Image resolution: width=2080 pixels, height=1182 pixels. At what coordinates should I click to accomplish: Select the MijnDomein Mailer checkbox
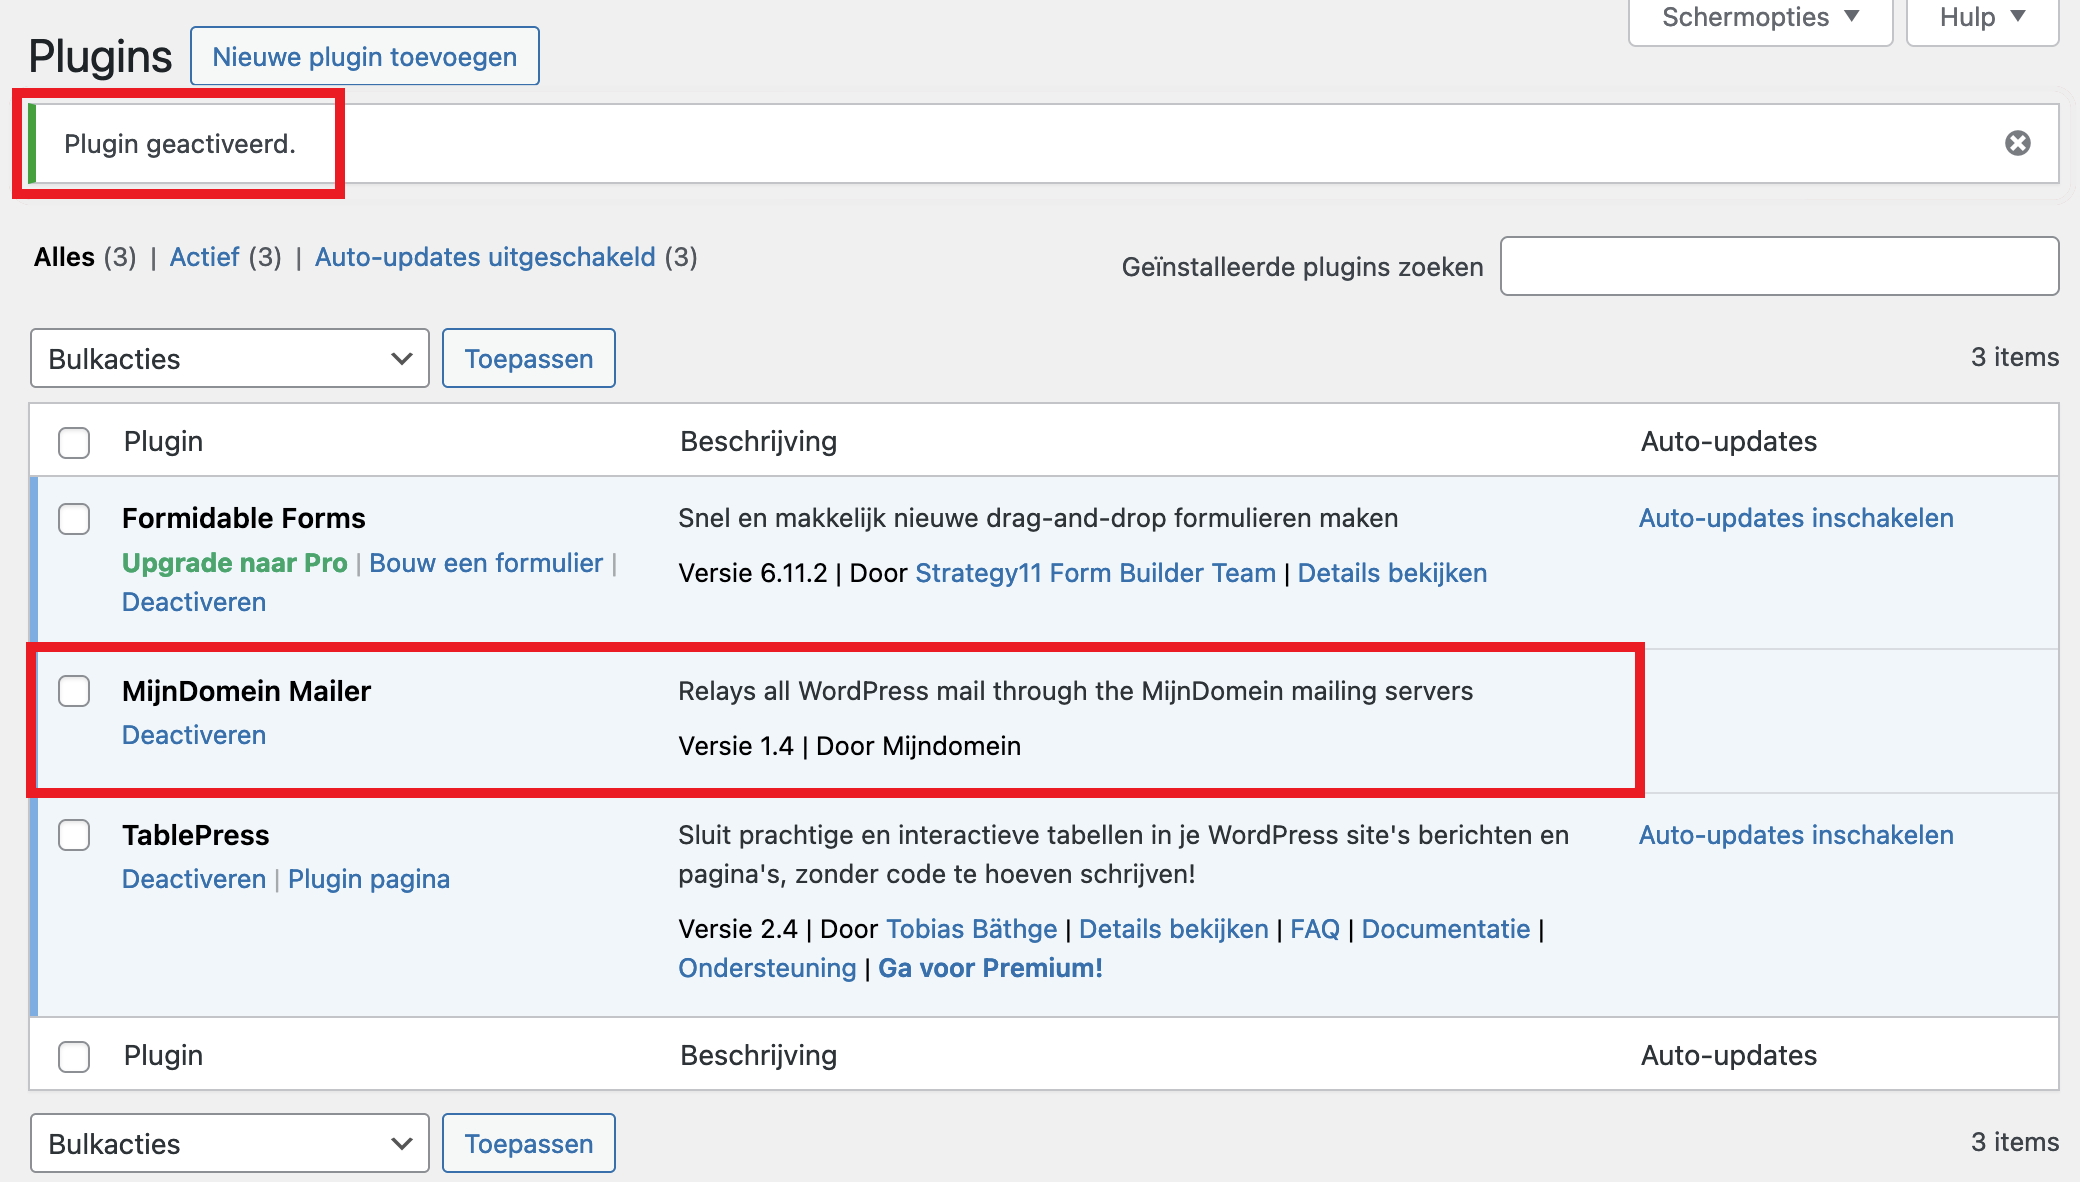coord(74,691)
